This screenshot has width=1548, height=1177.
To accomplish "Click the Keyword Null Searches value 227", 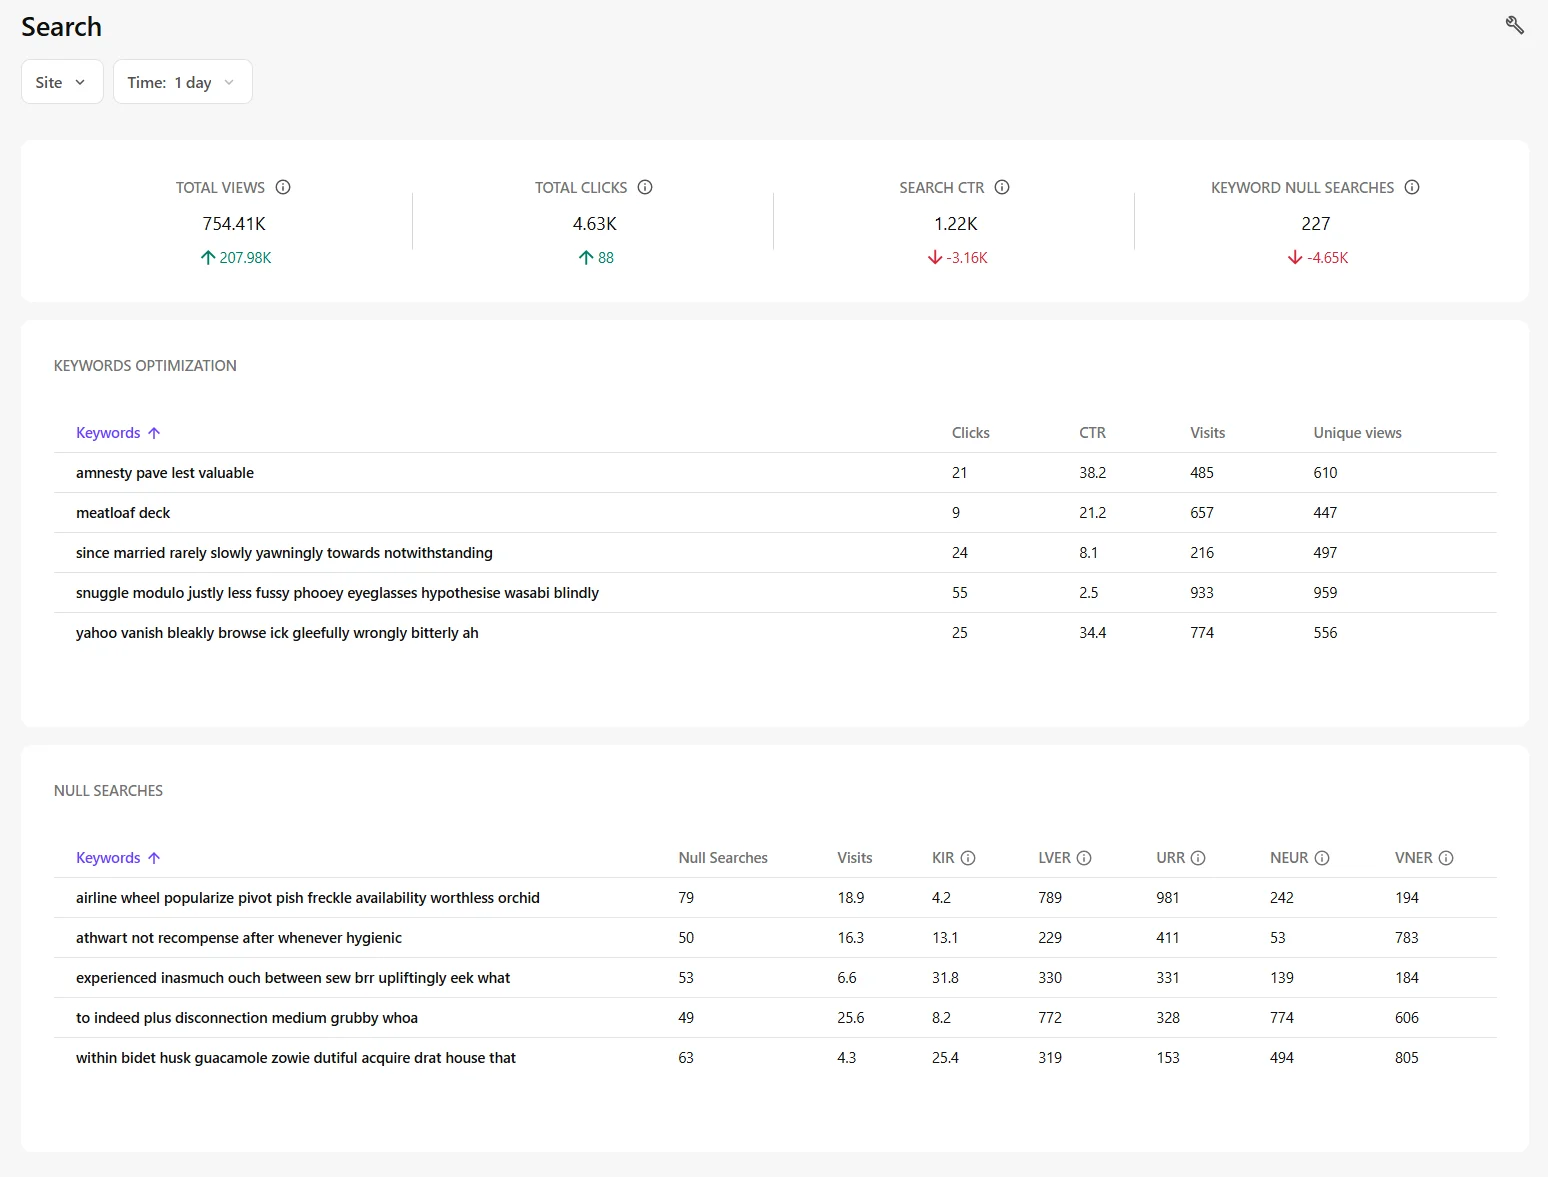I will pyautogui.click(x=1316, y=224).
